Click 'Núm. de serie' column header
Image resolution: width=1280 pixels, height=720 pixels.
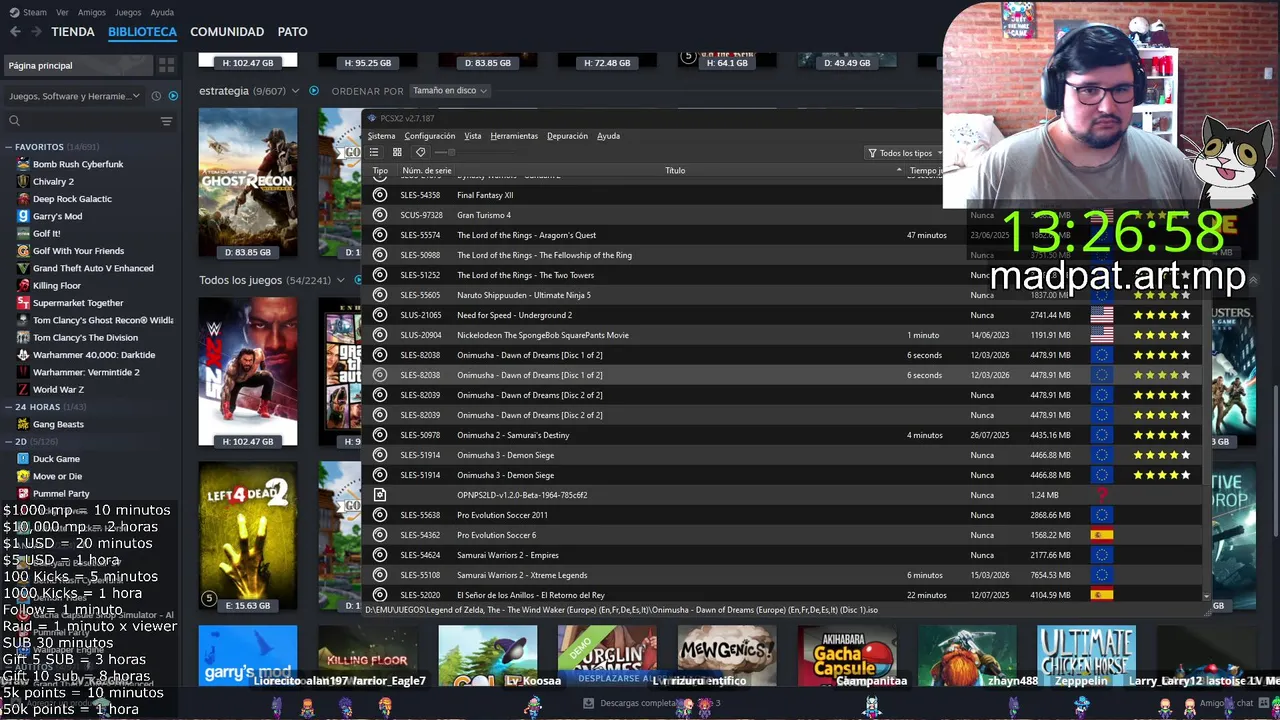point(427,170)
